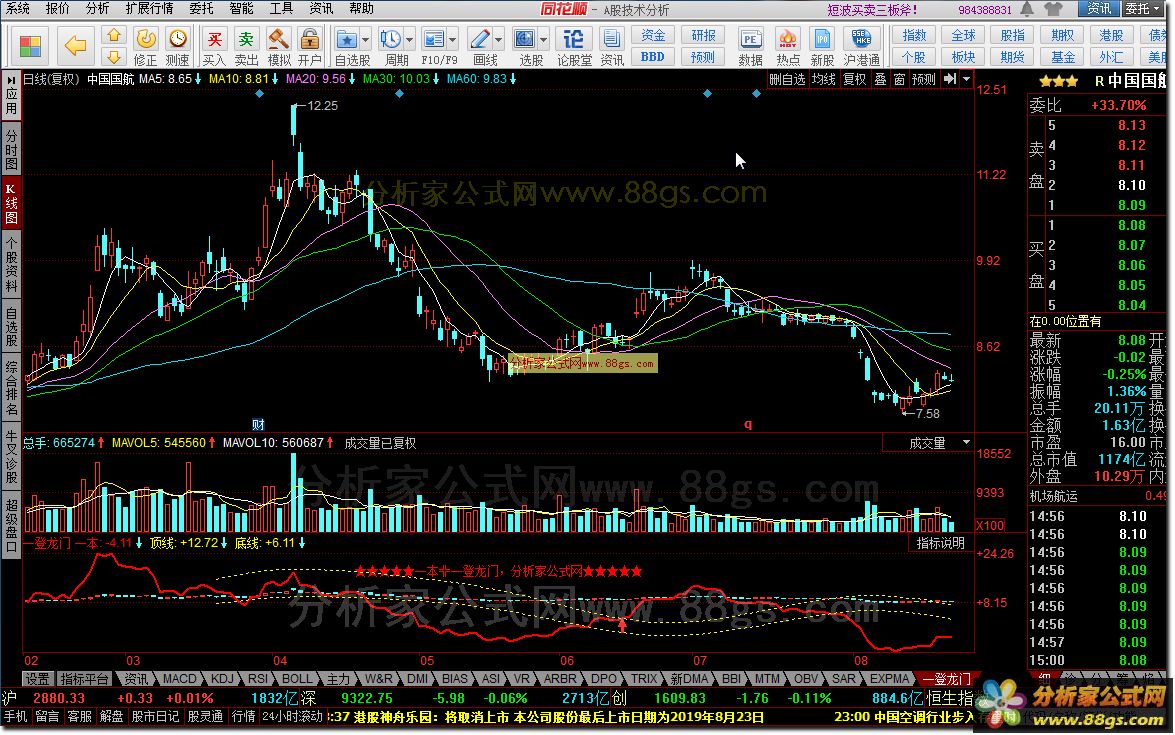
Task: Open the 智能 menu
Action: [x=241, y=8]
